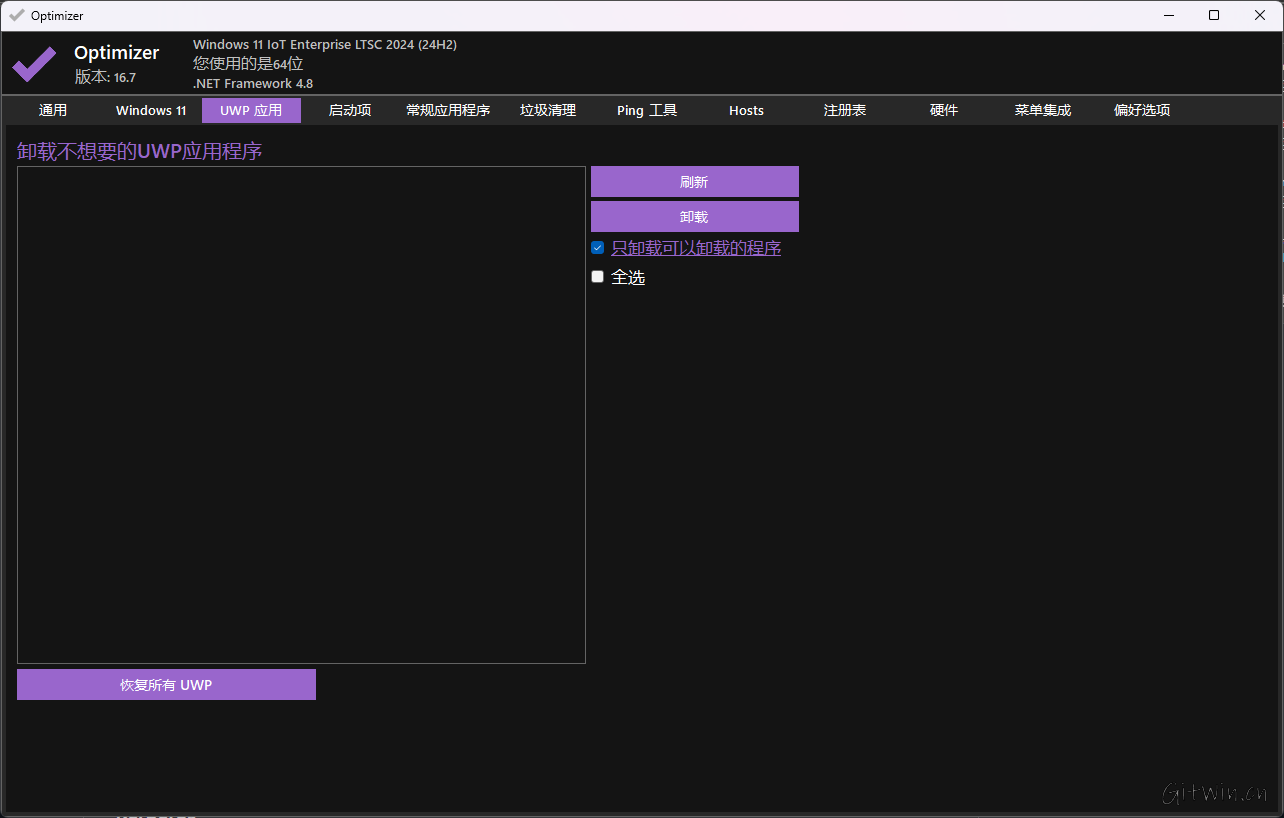The image size is (1284, 818).
Task: Enable the 全选 checkbox
Action: [x=597, y=276]
